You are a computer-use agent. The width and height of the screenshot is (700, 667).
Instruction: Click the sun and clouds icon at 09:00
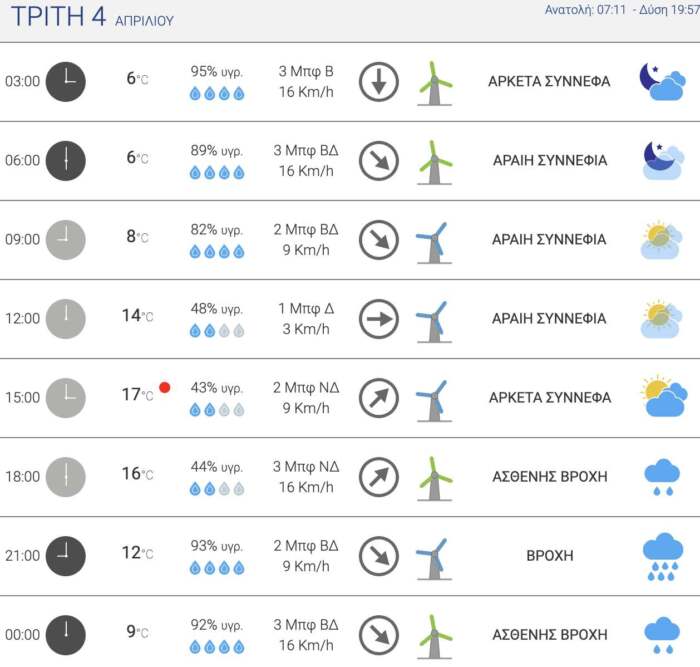click(661, 240)
